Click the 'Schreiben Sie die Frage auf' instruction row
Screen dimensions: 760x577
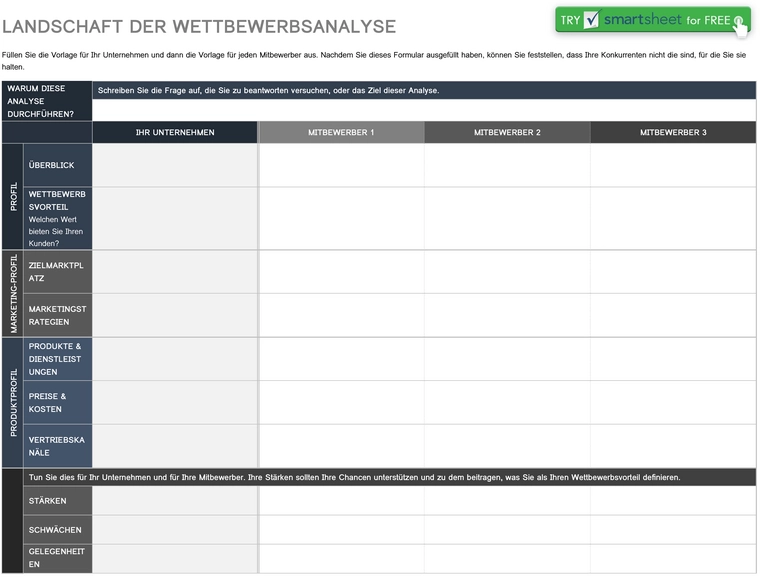coord(424,91)
